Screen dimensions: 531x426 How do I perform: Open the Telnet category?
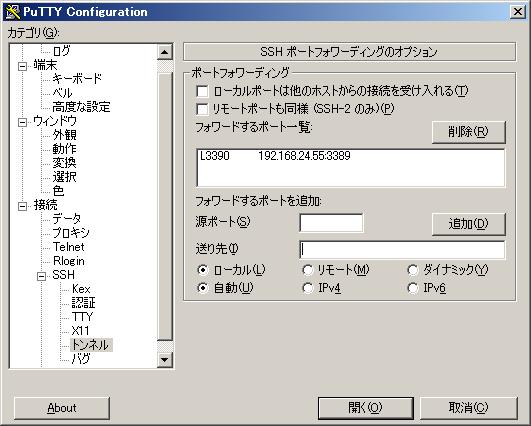[68, 247]
